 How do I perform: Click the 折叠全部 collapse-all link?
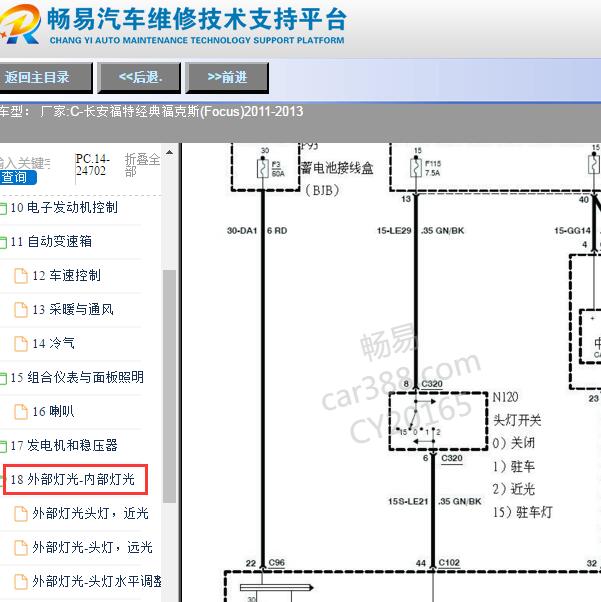coord(142,165)
